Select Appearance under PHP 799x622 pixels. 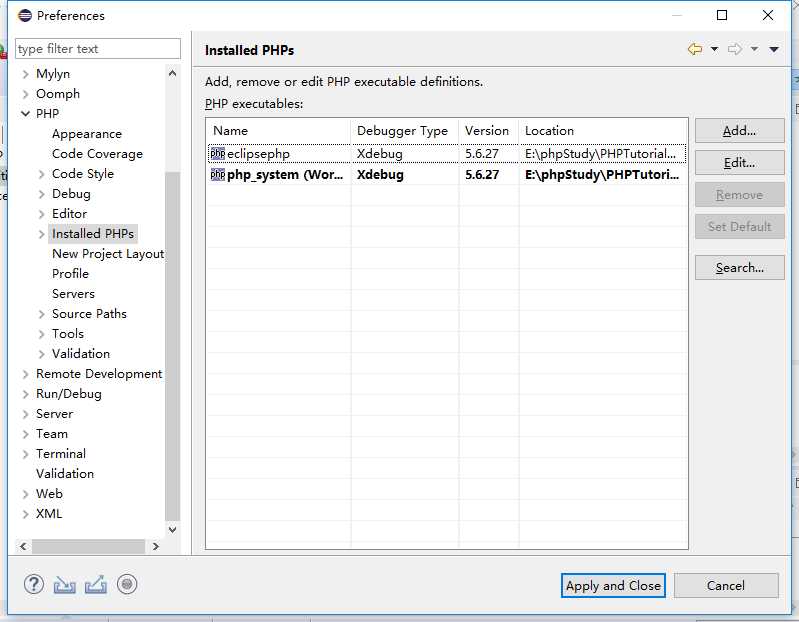pyautogui.click(x=87, y=134)
